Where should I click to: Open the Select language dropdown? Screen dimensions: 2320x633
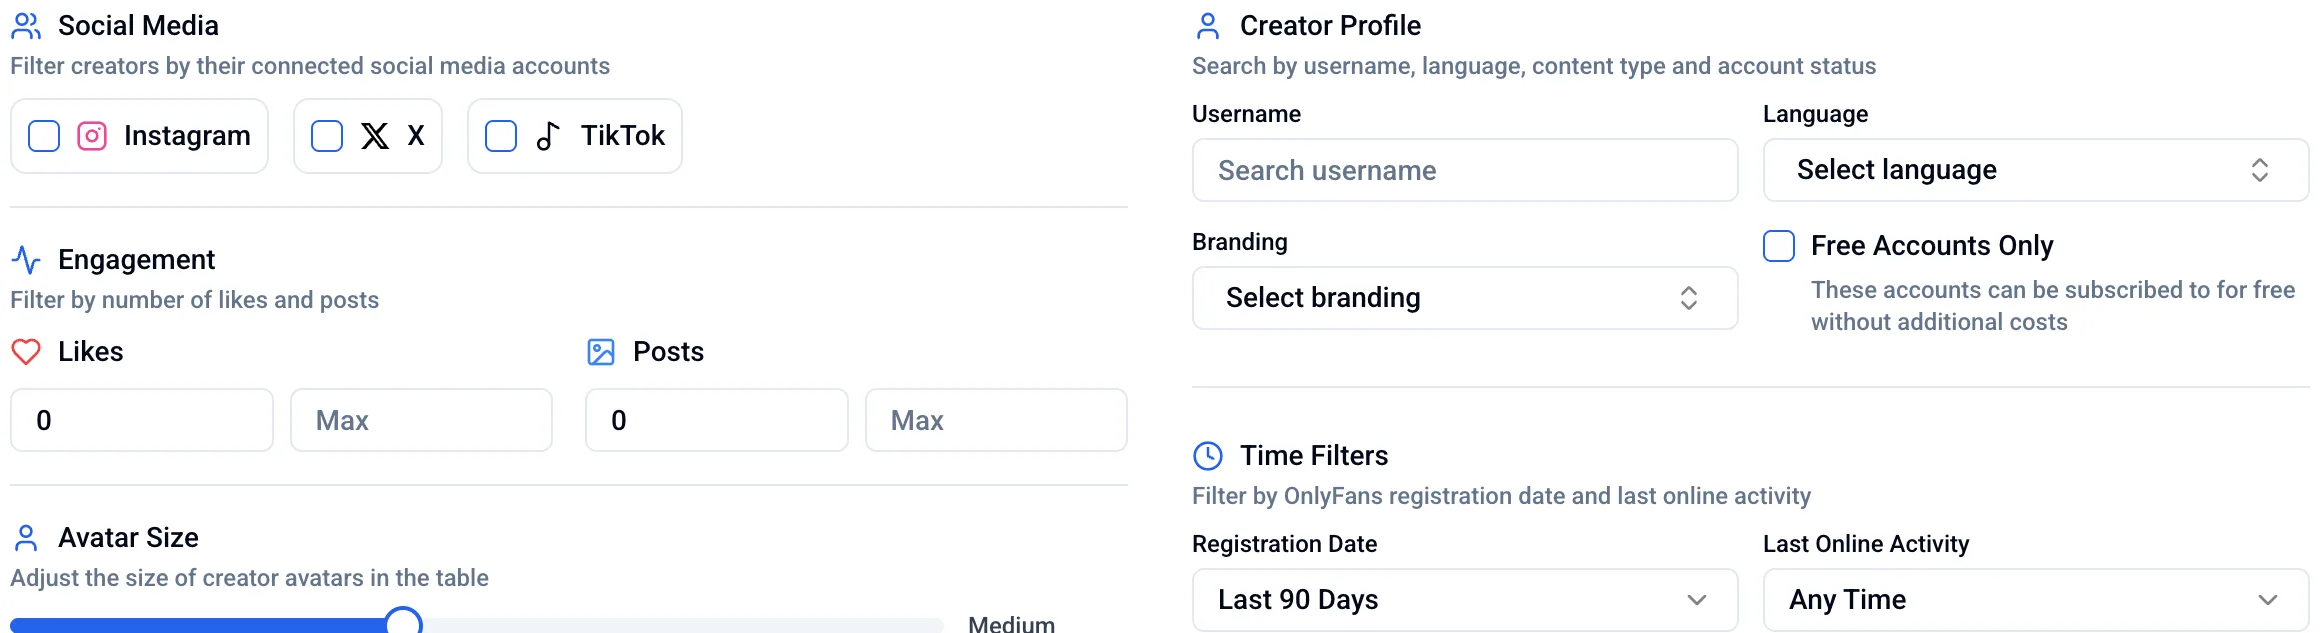coord(2035,170)
